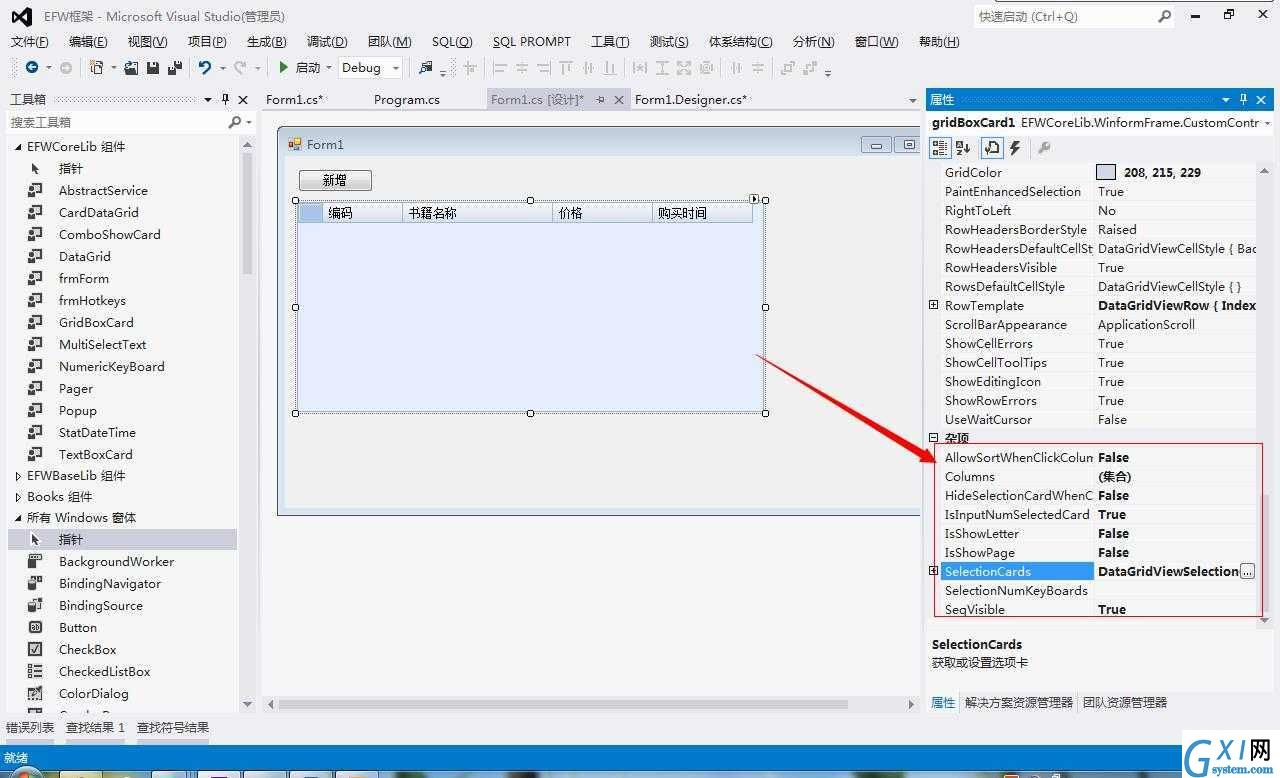
Task: Click the smart tag arrow on the grid control
Action: (x=754, y=199)
